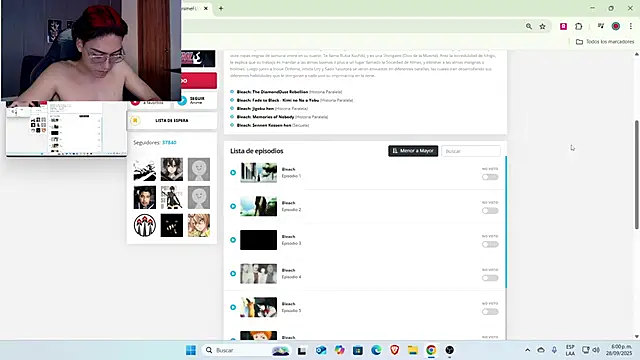Open Outlook from taskbar
The image size is (640, 360).
pyautogui.click(x=321, y=350)
